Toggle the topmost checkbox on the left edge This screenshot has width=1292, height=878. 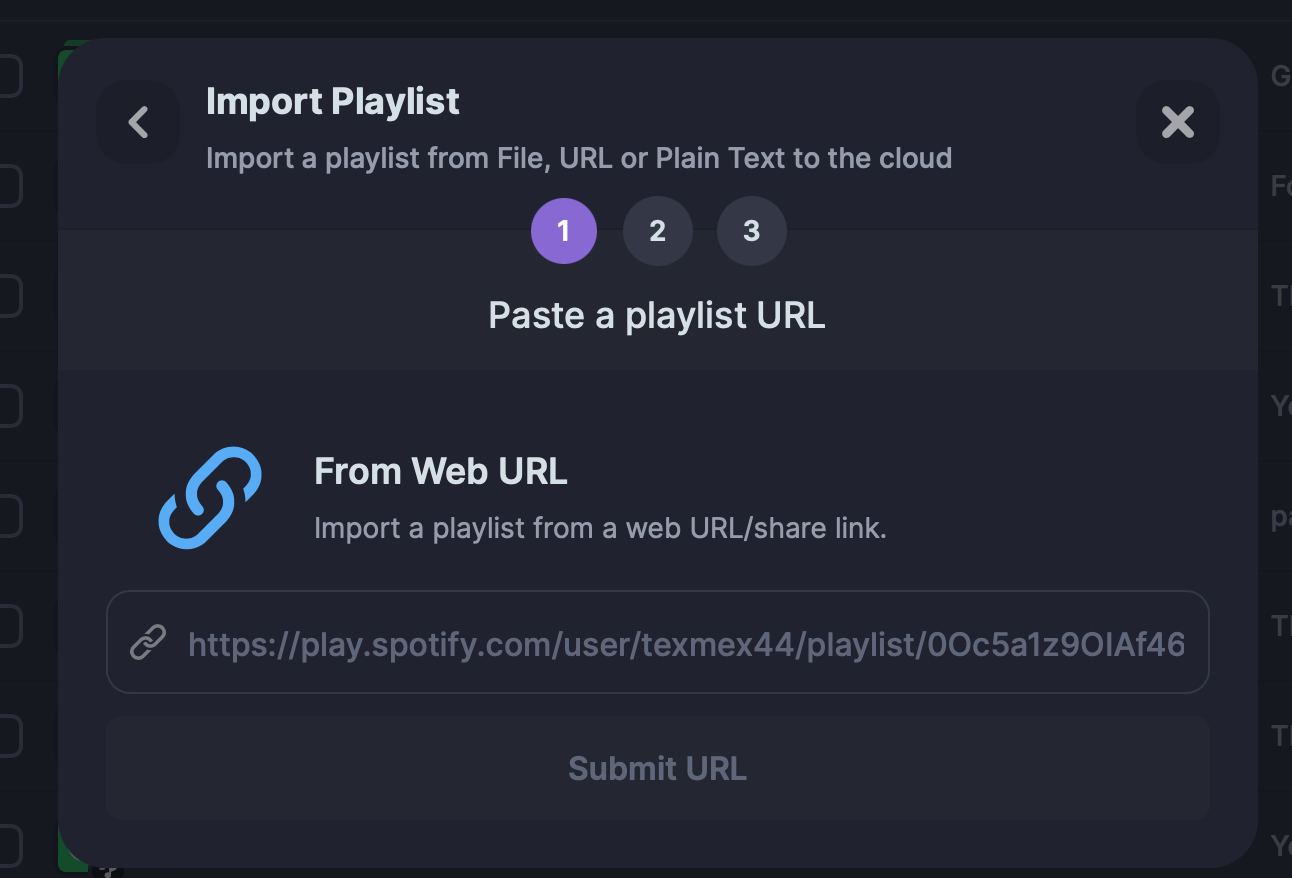coord(8,77)
